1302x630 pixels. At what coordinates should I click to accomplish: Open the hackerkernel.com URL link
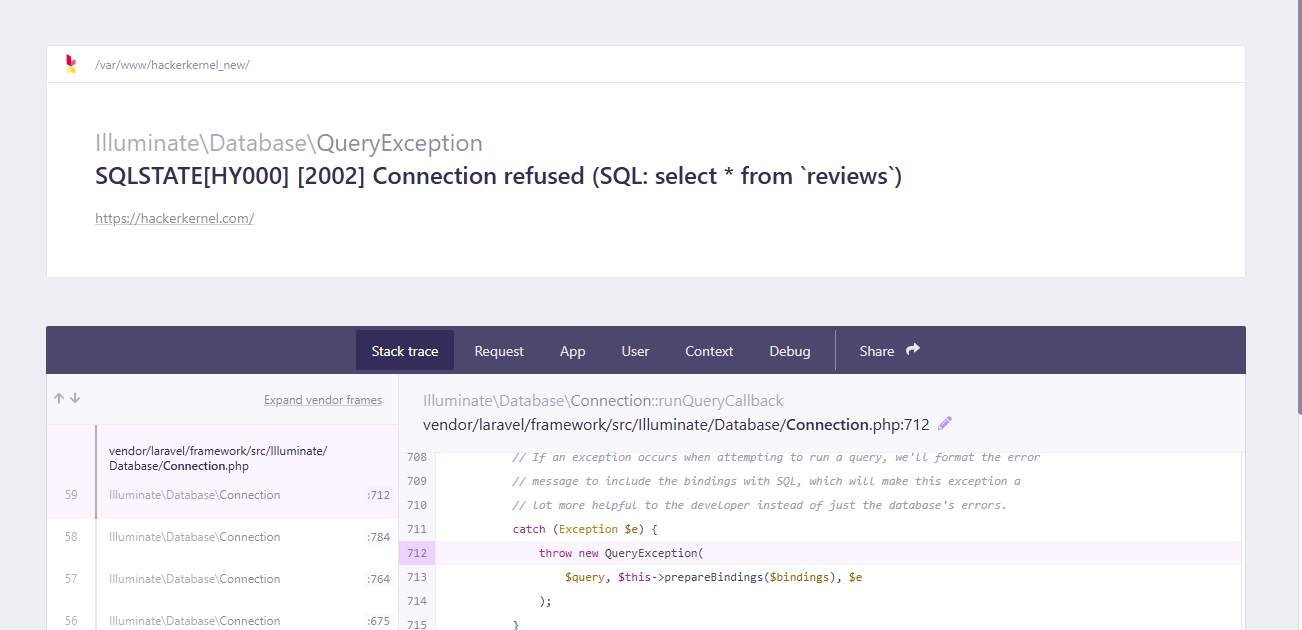pyautogui.click(x=174, y=218)
